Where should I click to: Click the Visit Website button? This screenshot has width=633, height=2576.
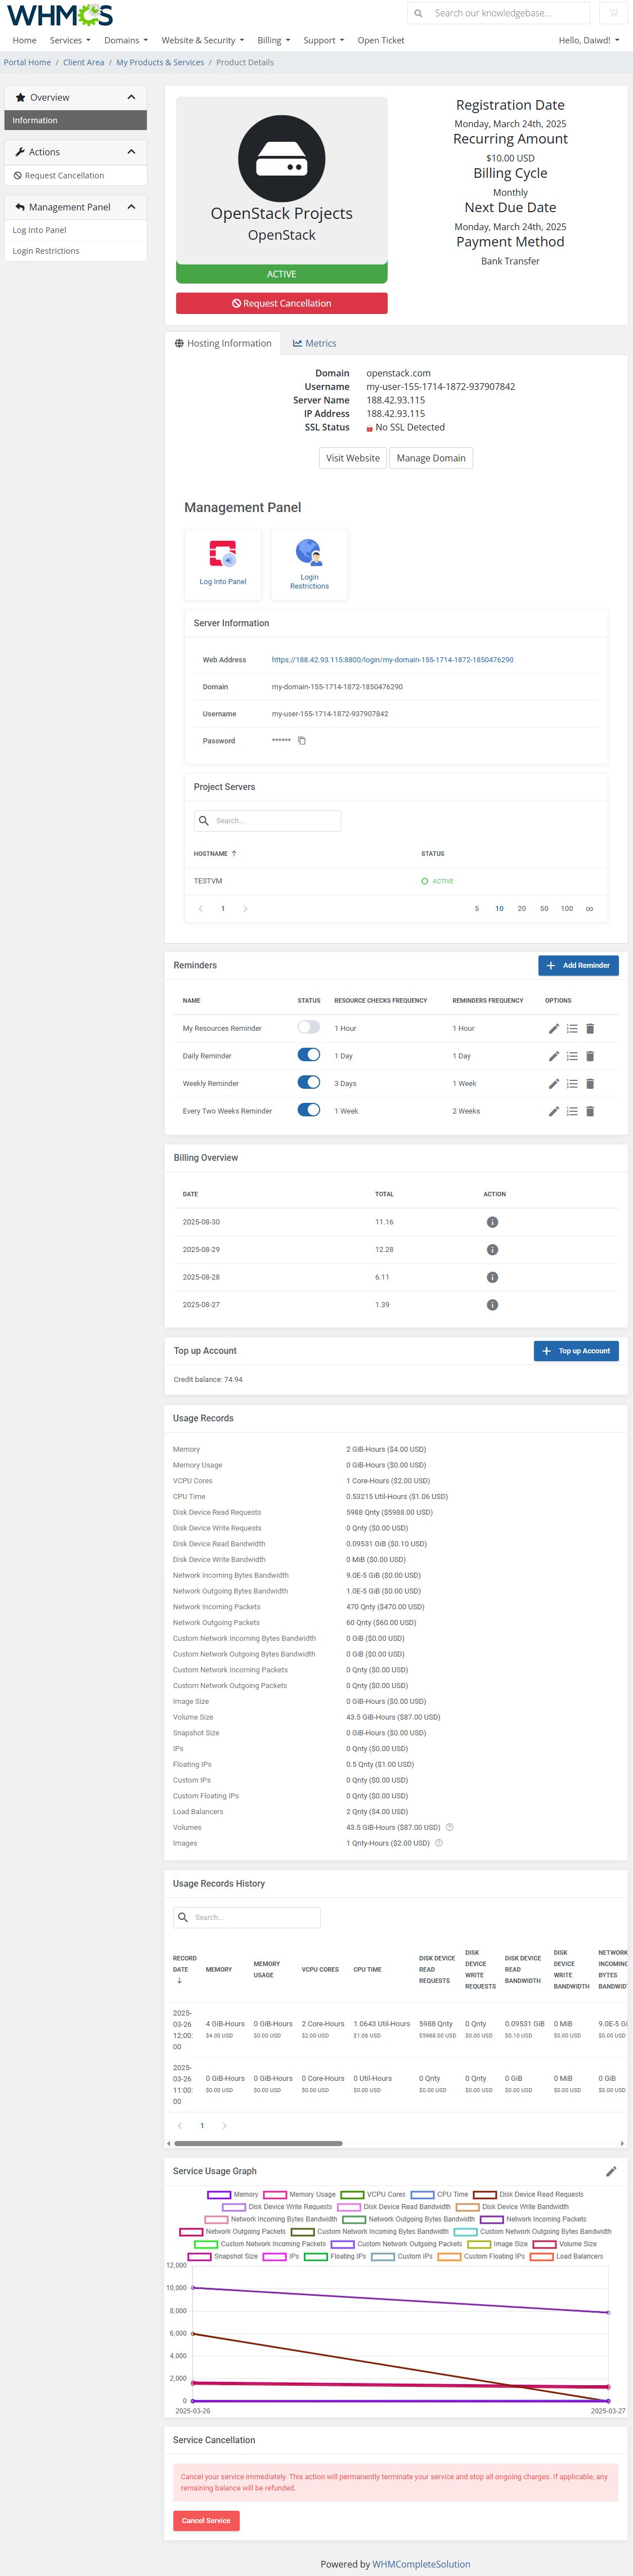click(353, 458)
